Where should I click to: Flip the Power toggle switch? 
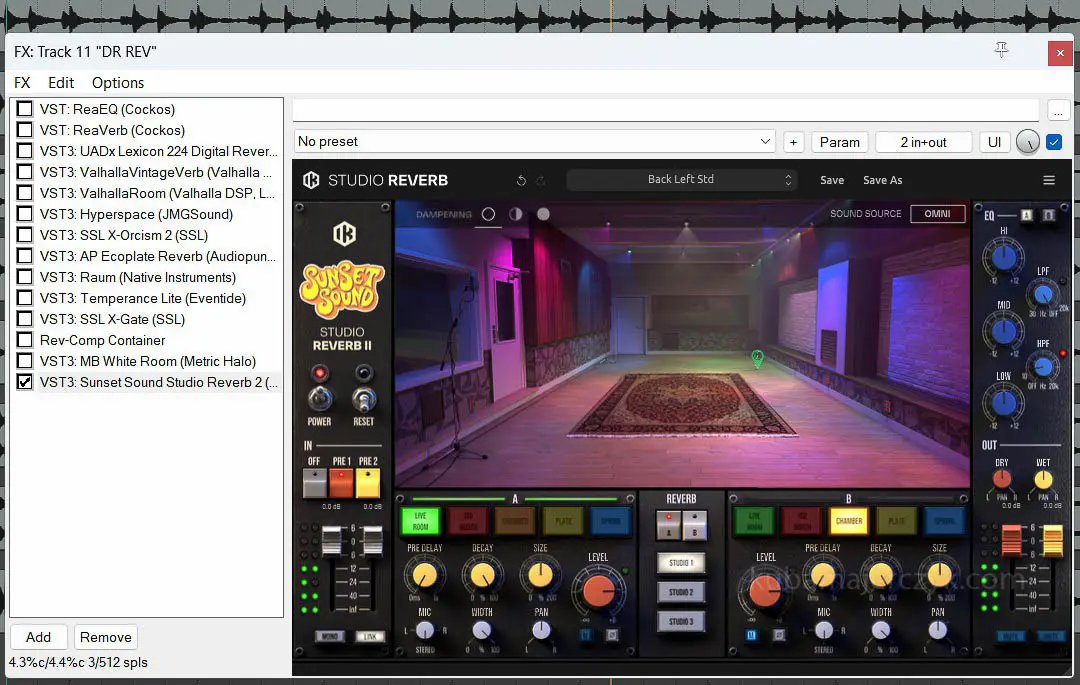[320, 399]
